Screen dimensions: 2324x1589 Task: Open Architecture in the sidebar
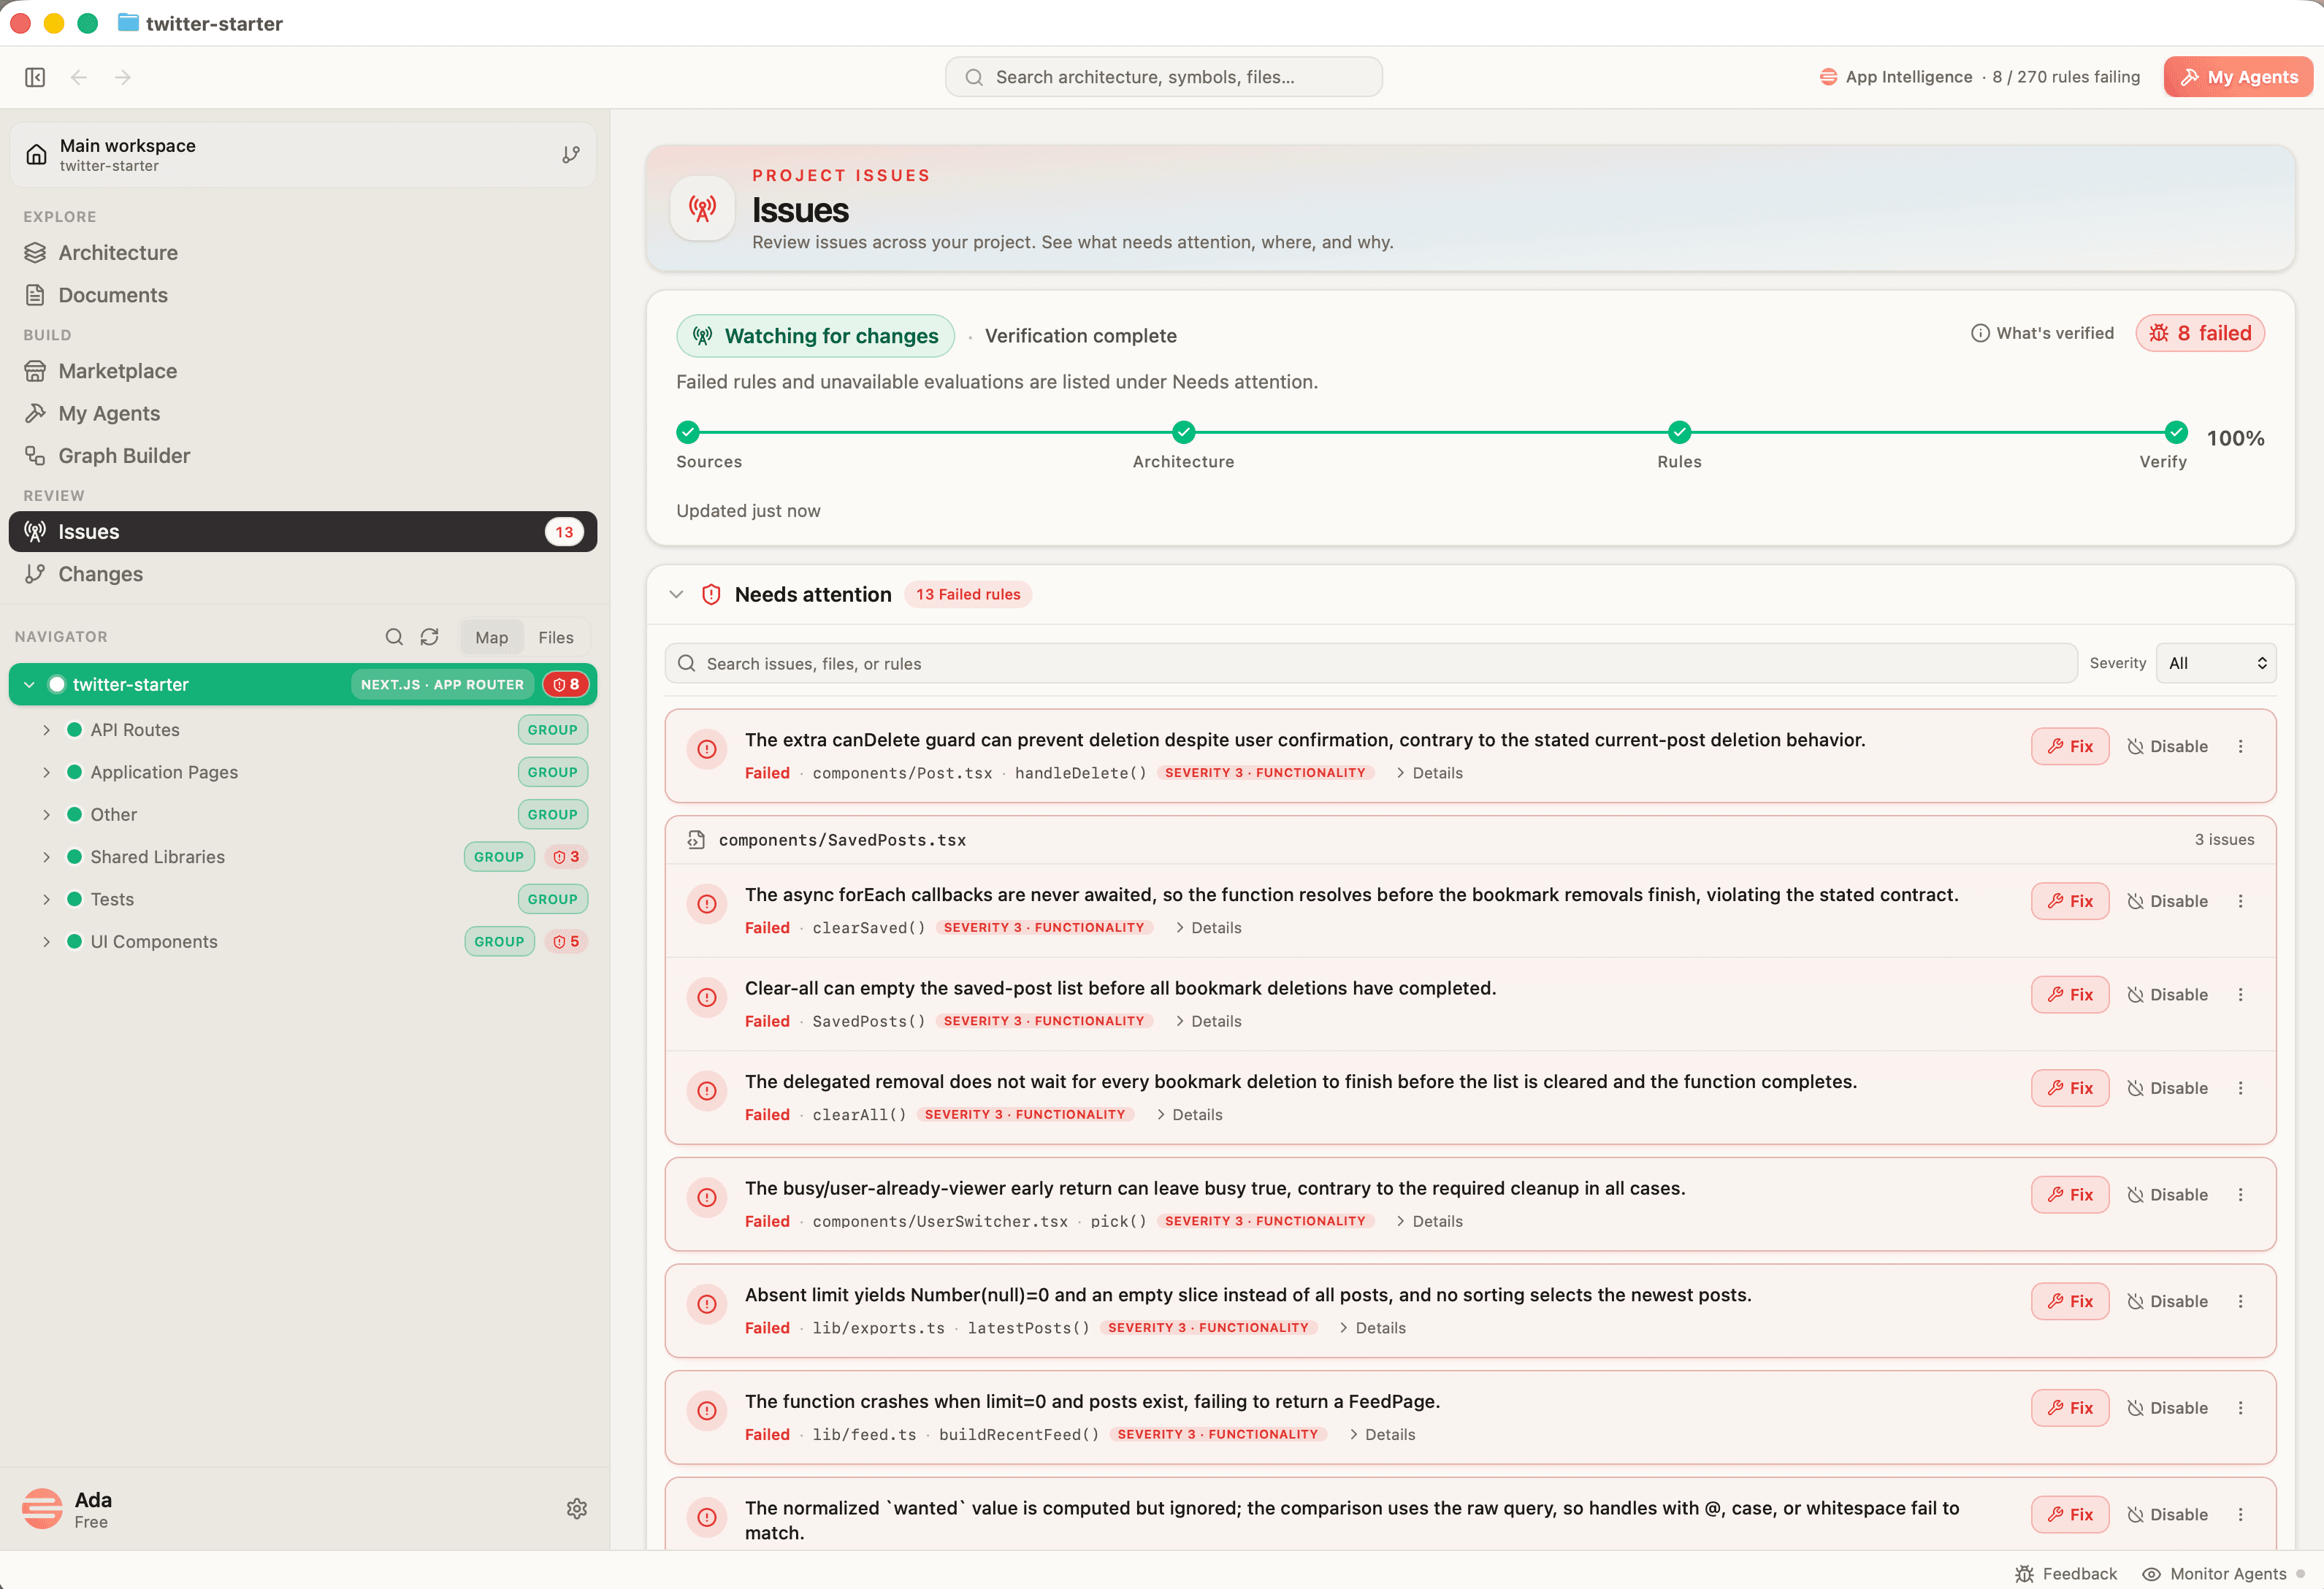[x=303, y=253]
